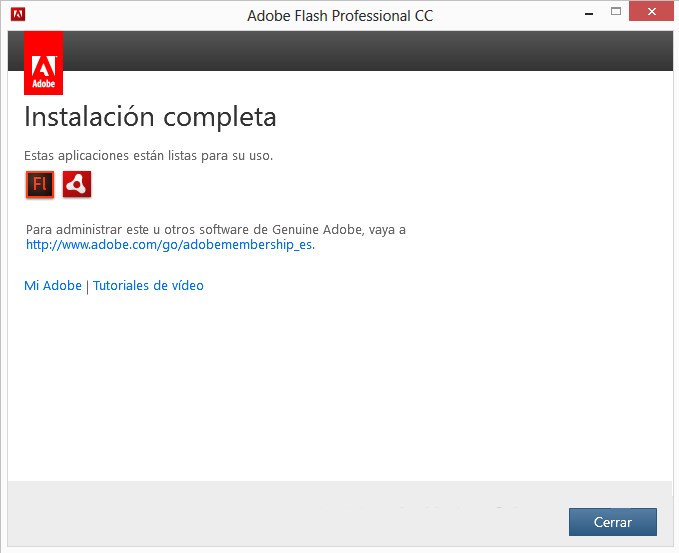Screen dimensions: 679x553
Task: Click 'Estas aplicaciones están listas para su uso' text
Action: (149, 155)
